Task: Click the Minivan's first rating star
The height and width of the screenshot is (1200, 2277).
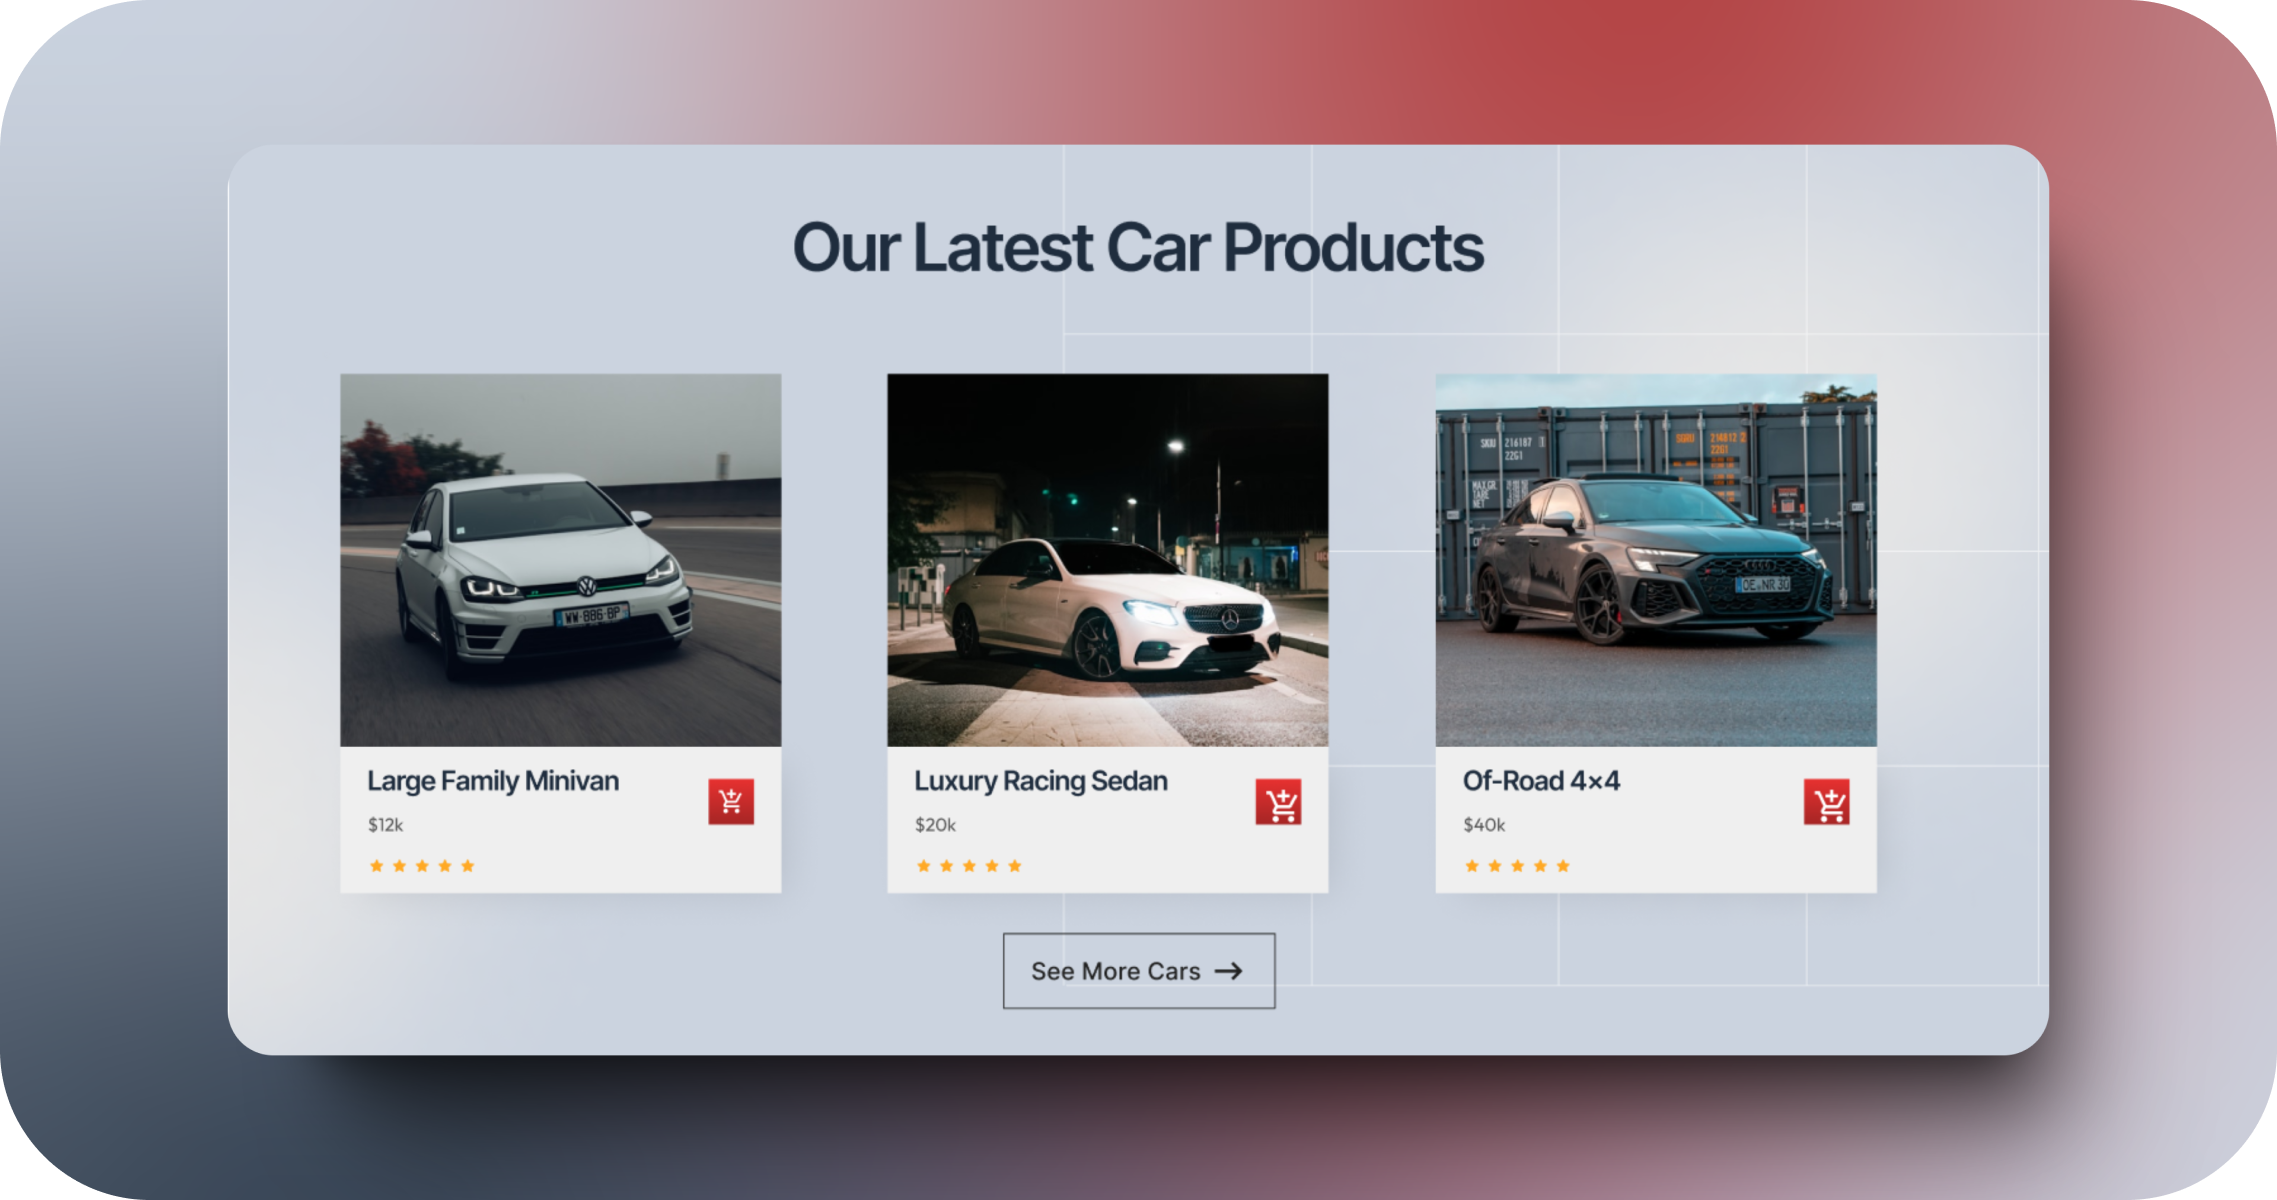Action: (376, 866)
